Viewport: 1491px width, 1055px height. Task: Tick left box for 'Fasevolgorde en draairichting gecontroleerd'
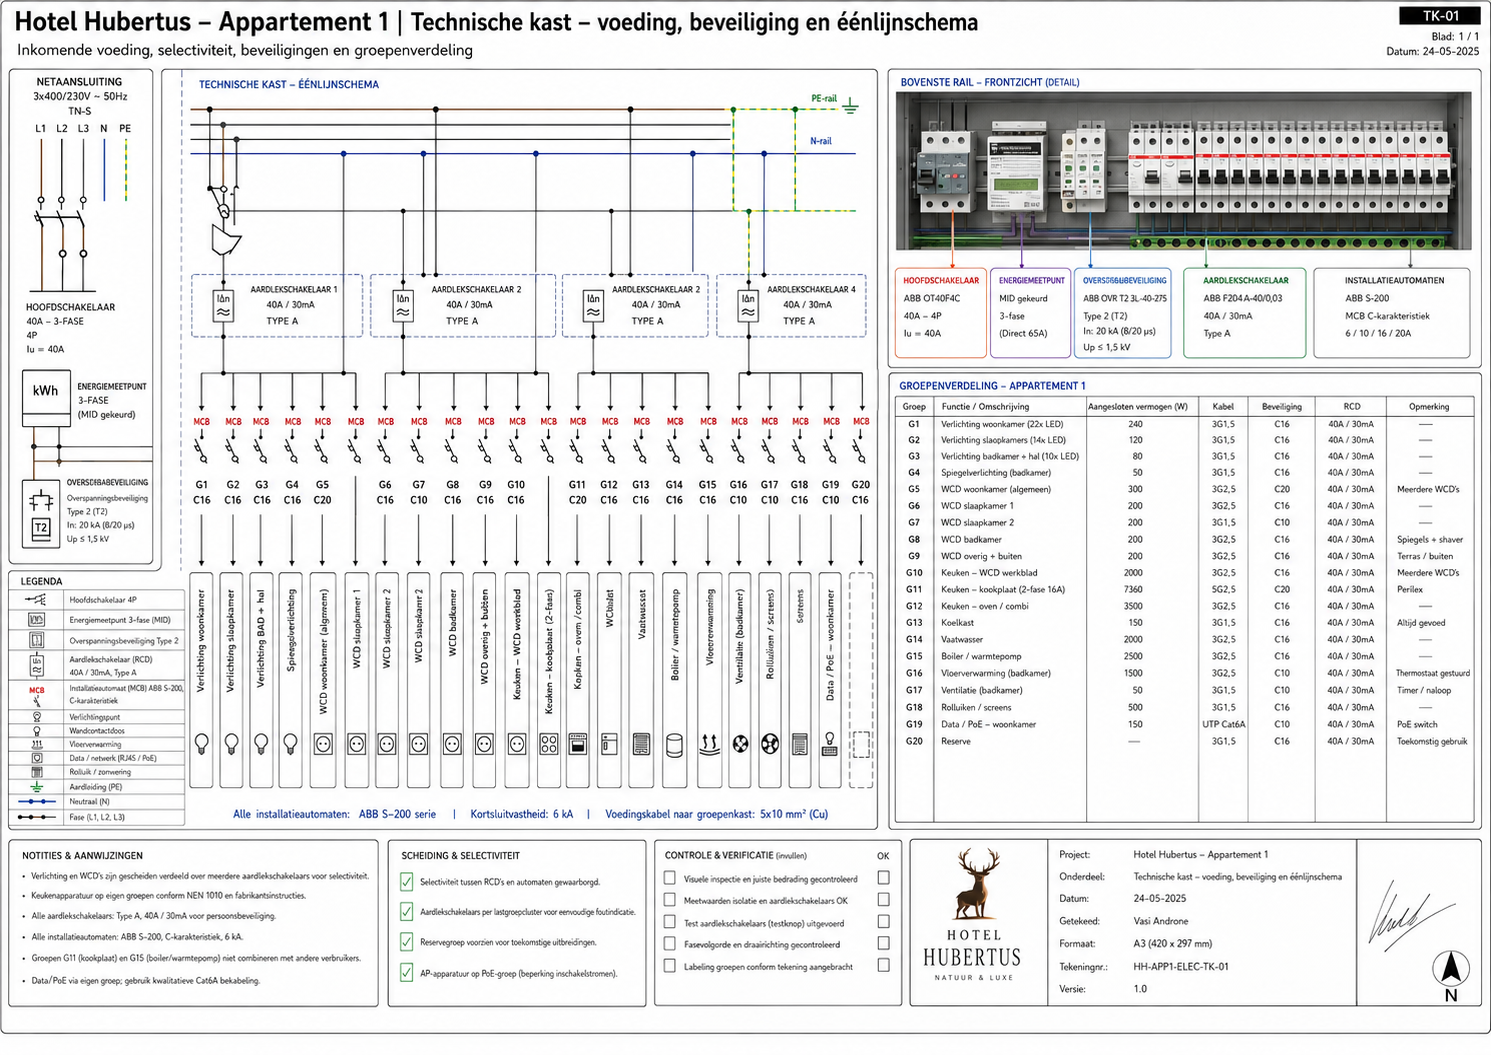(670, 944)
